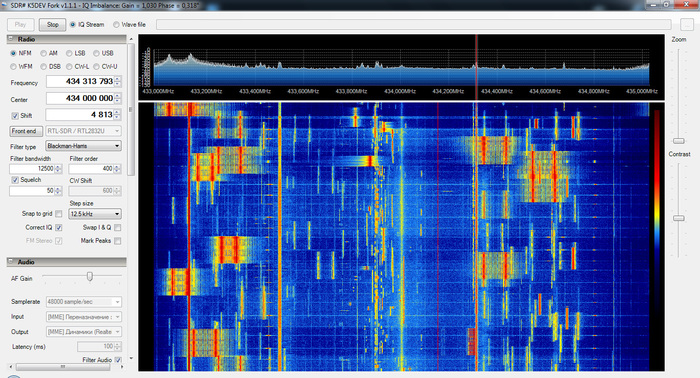Adjust the AF Gain slider handle
This screenshot has height=378, width=700.
(90, 277)
